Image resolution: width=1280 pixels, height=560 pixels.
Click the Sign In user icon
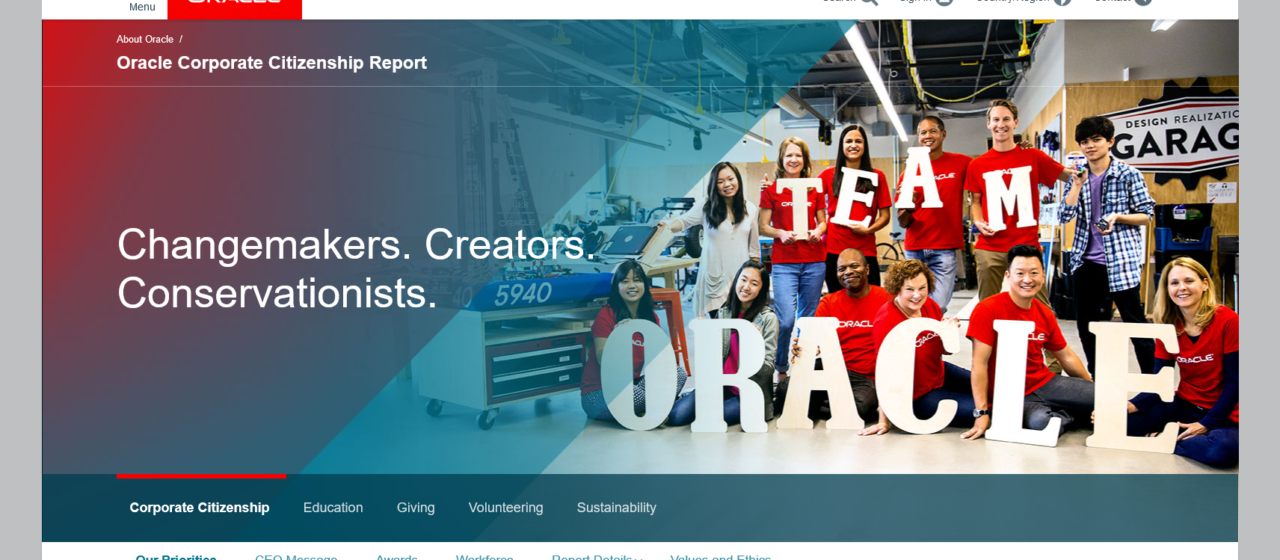943,2
